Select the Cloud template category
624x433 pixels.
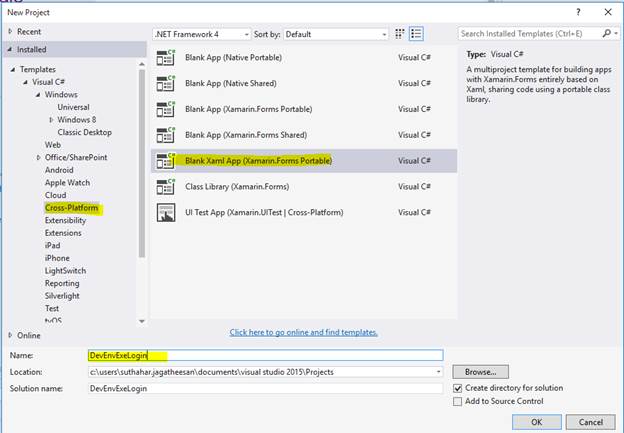(55, 195)
